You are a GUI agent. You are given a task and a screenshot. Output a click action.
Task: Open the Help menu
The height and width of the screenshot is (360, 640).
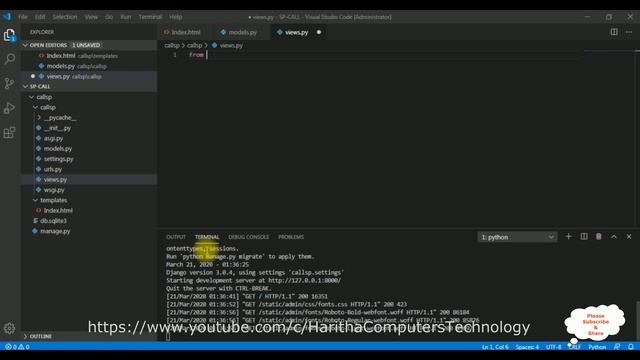[x=176, y=17]
